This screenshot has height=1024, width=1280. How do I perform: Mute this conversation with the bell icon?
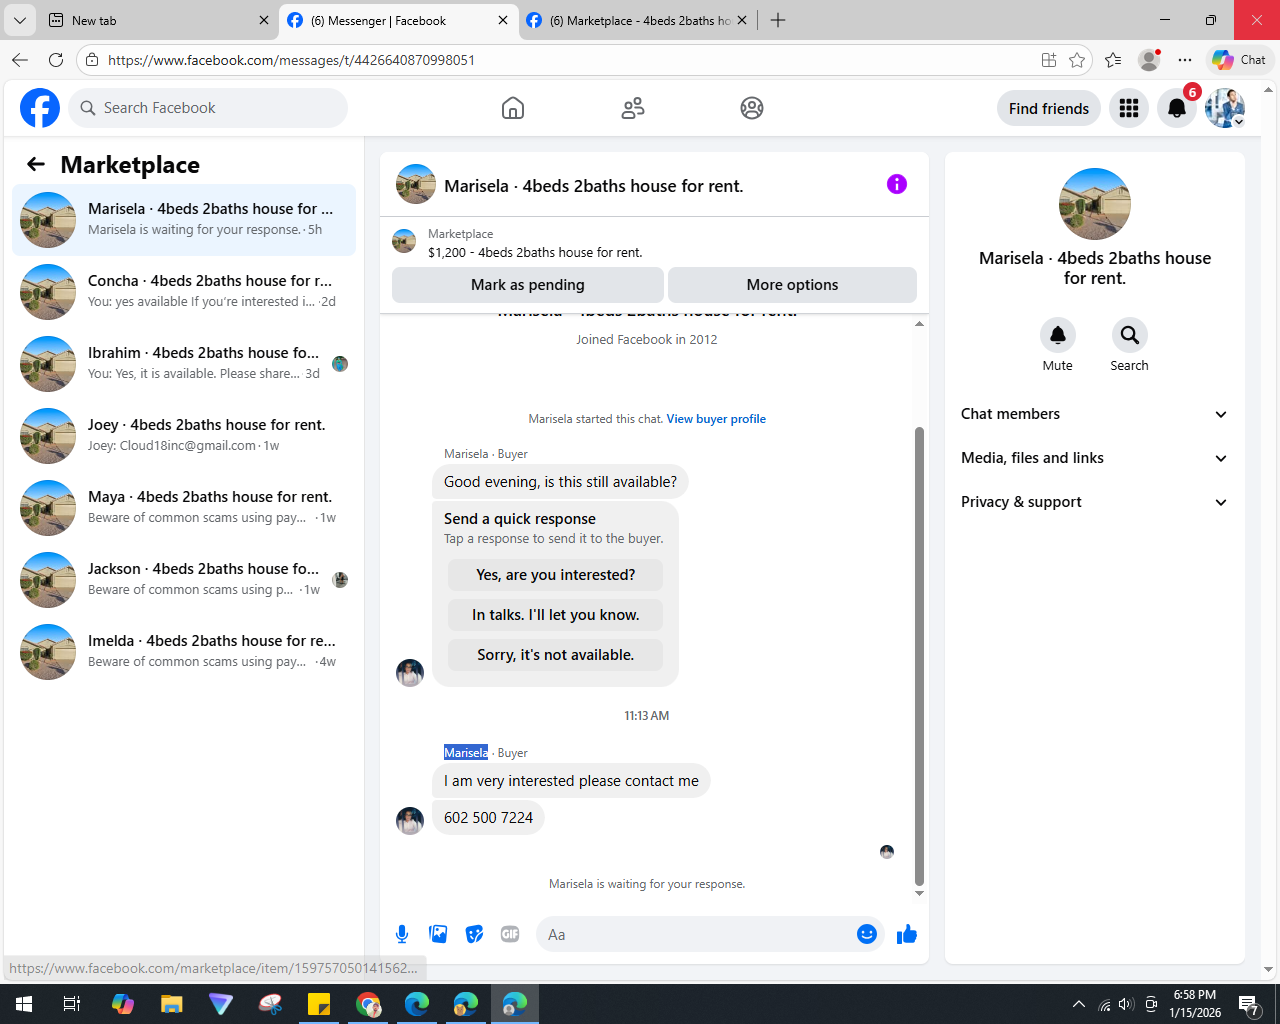(x=1057, y=335)
